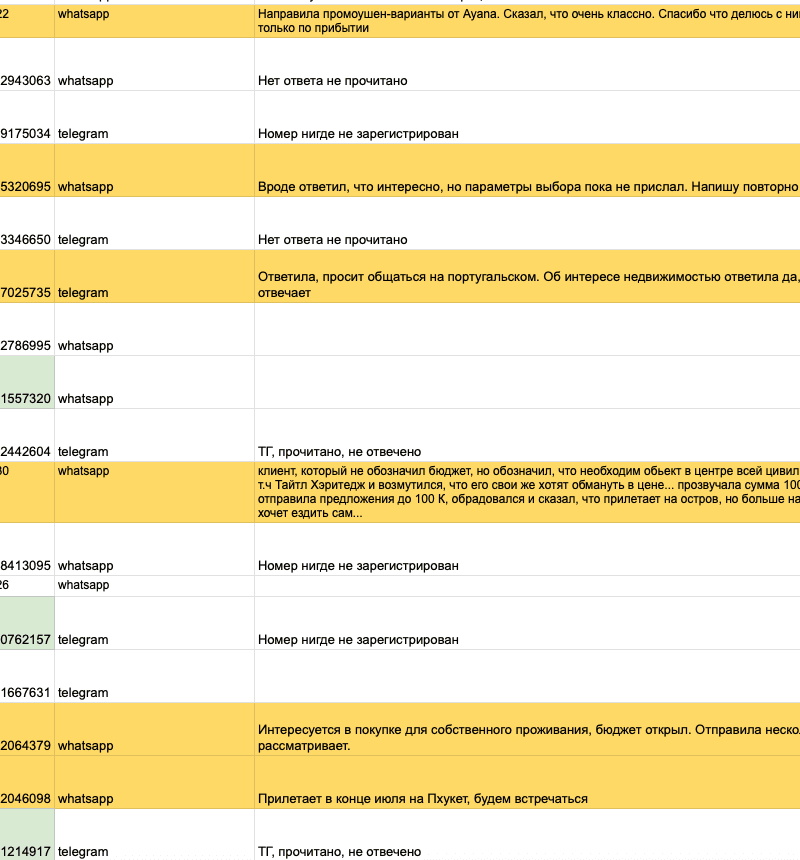Select the green cell containing 1557320
This screenshot has width=800, height=860.
27,382
